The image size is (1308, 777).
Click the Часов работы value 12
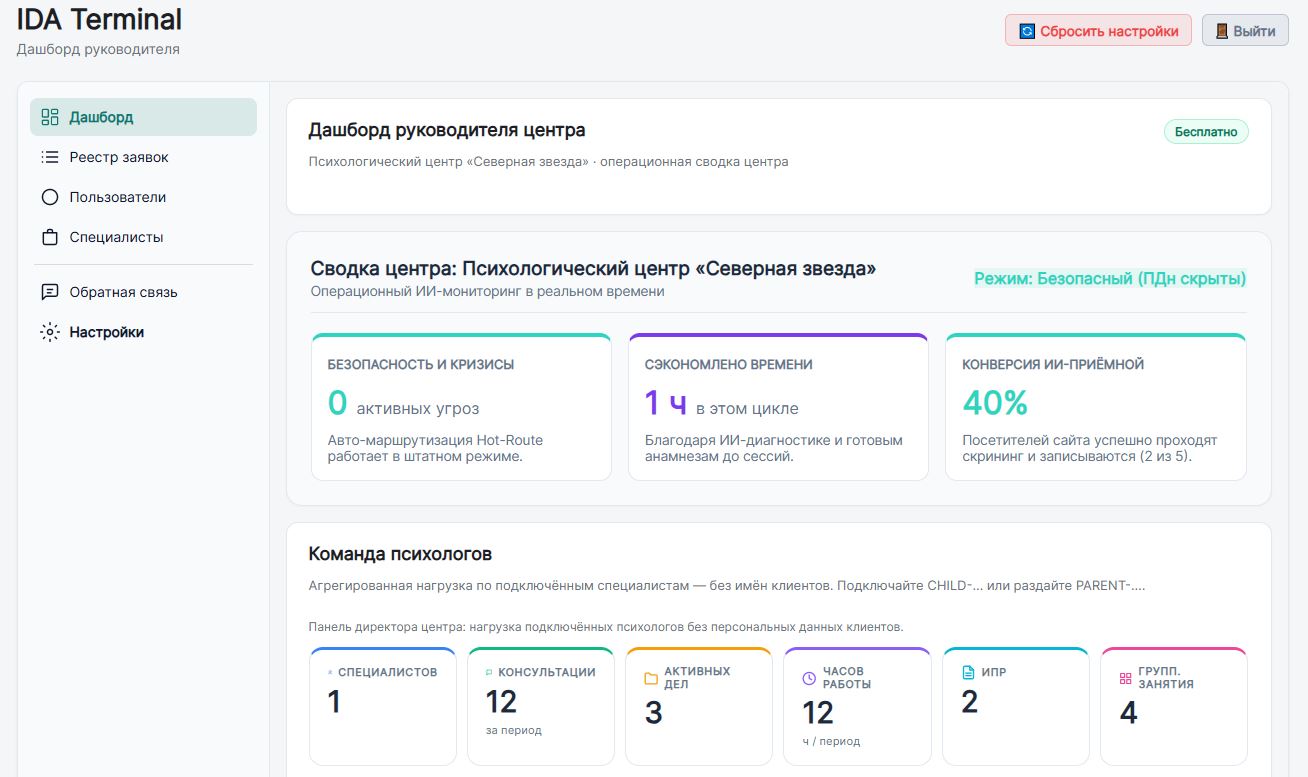coord(818,713)
